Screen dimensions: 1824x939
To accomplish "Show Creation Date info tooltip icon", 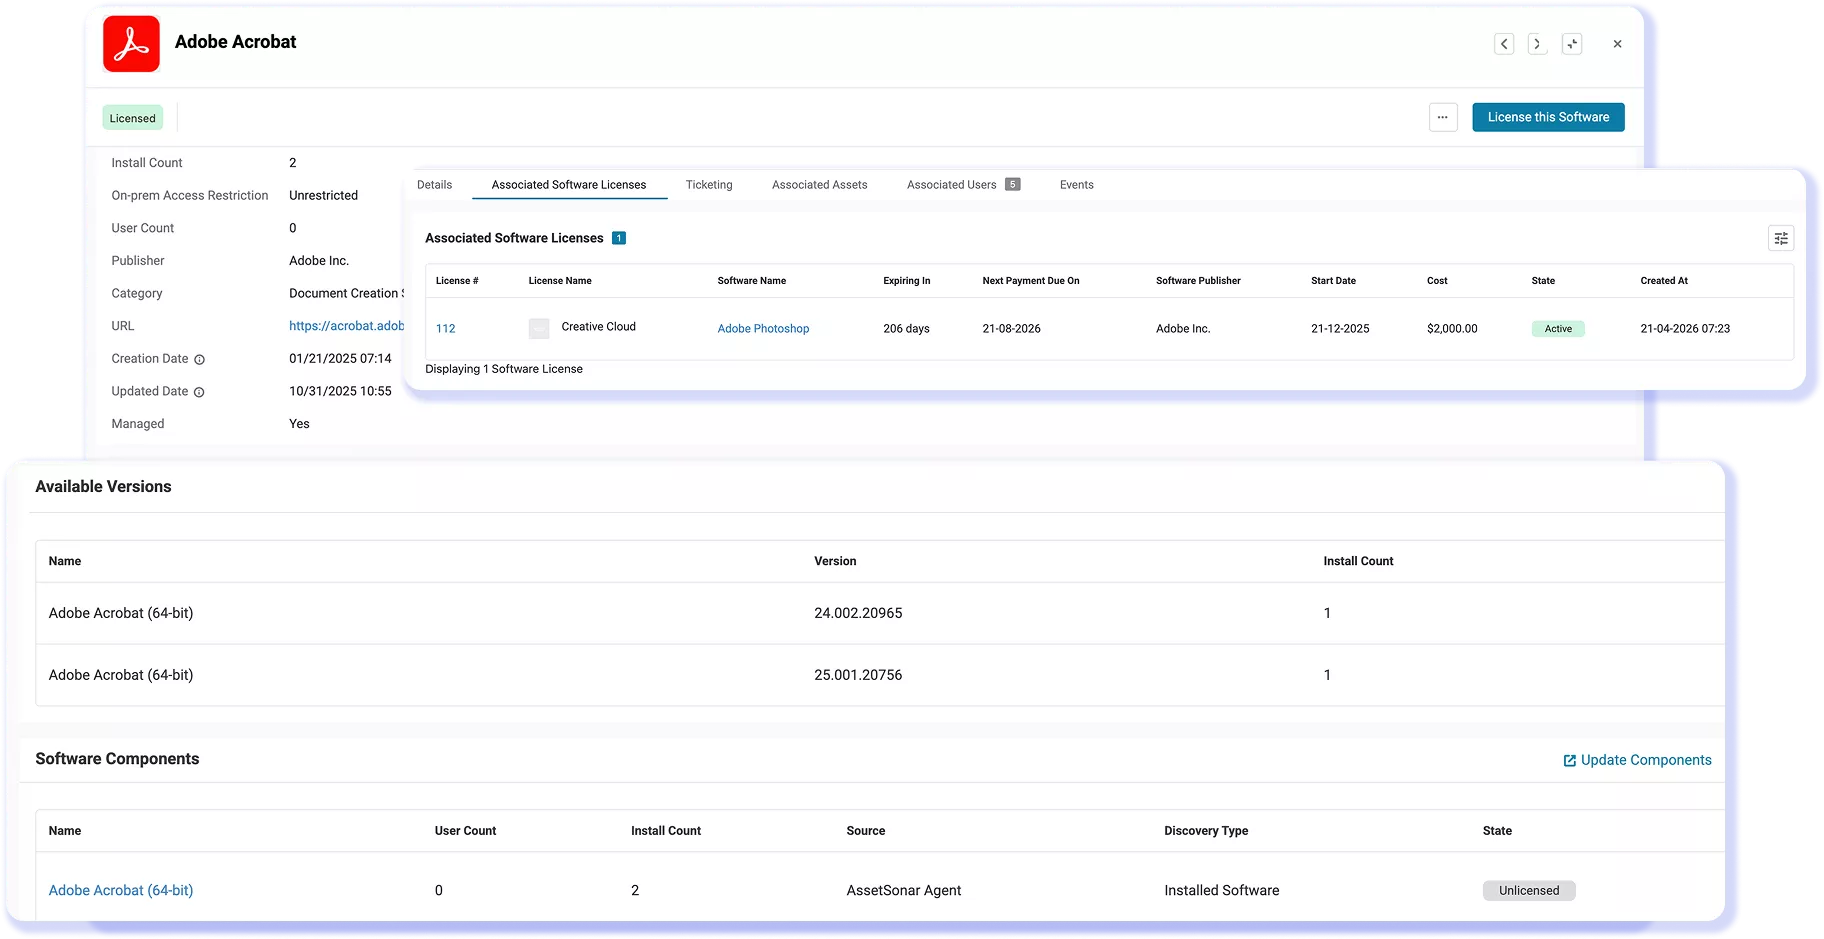I will 199,360.
